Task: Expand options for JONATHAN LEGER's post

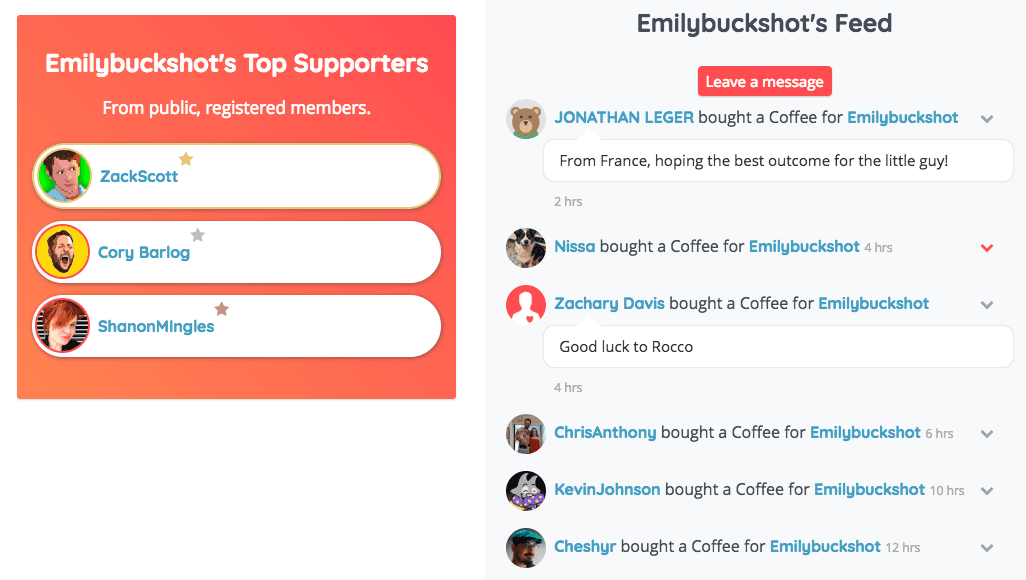Action: (987, 119)
